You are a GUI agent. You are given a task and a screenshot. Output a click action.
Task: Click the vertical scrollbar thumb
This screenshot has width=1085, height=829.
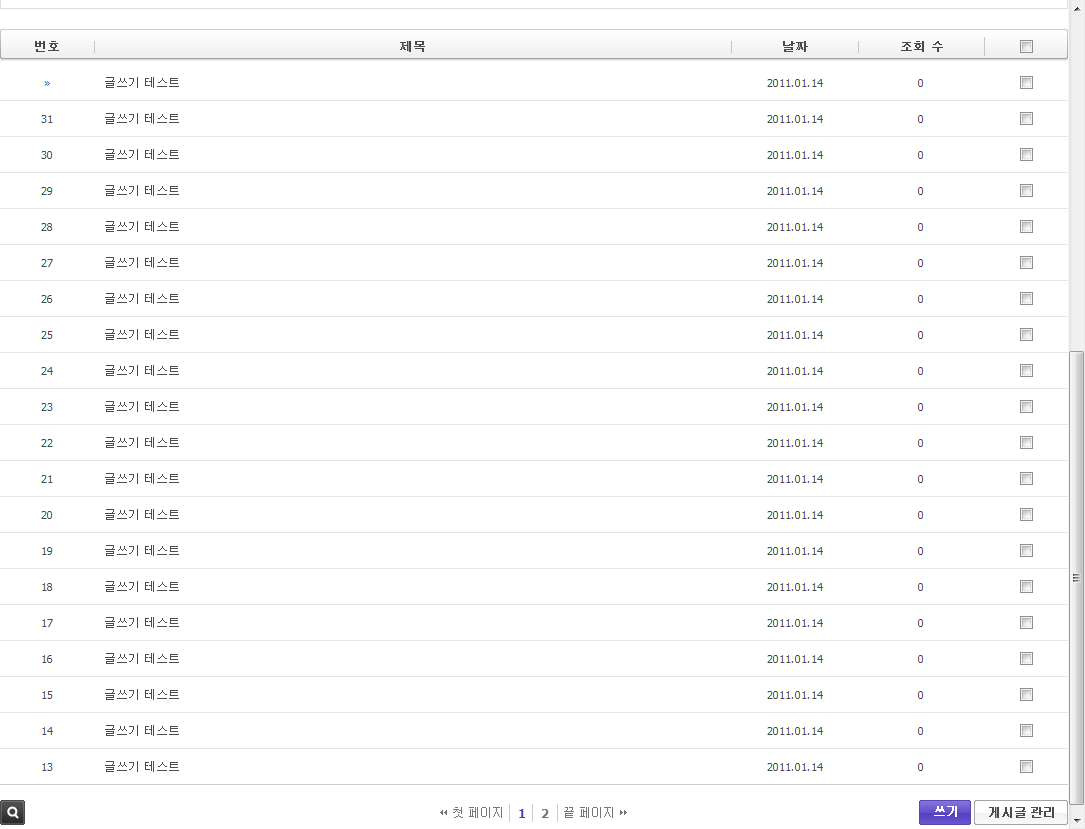coord(1076,578)
